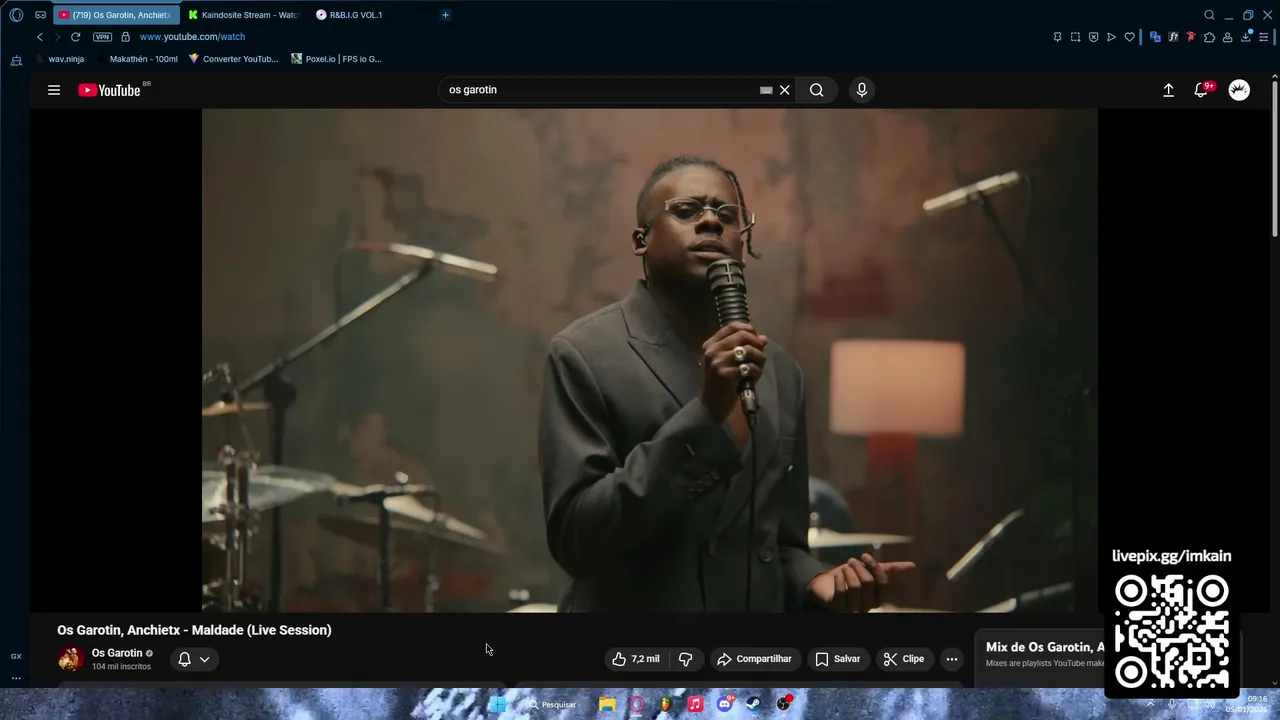Open the Os Garotin channel avatar

click(70, 659)
